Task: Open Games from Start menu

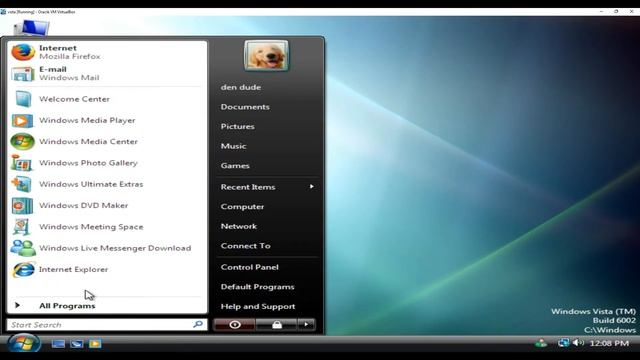Action: pyautogui.click(x=235, y=166)
